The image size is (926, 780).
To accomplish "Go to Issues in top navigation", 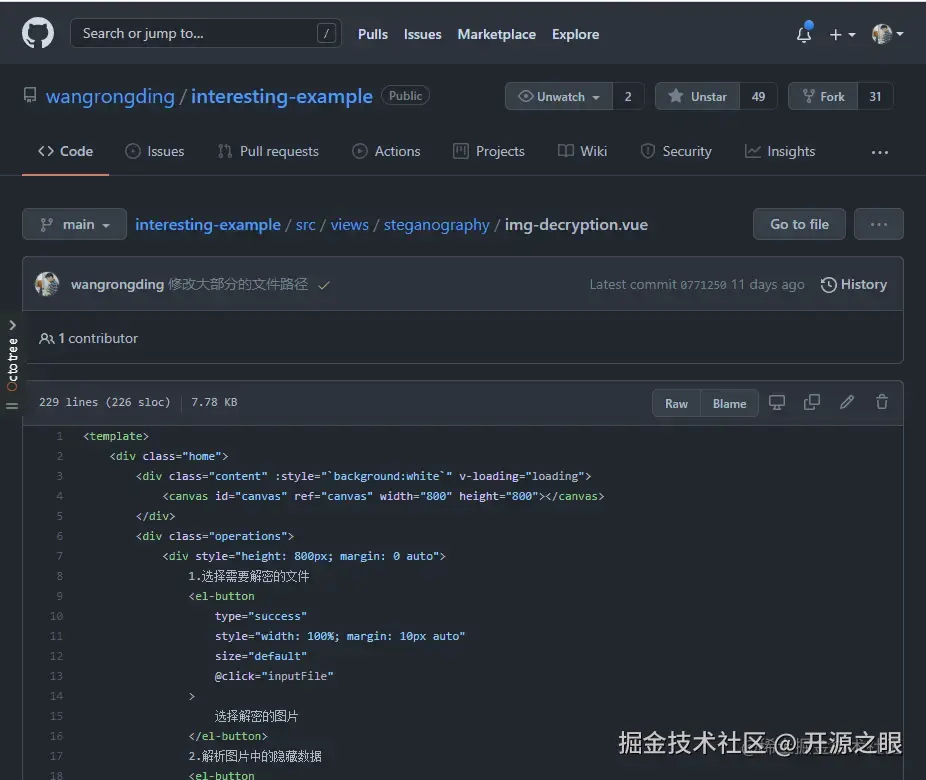I will 422,34.
